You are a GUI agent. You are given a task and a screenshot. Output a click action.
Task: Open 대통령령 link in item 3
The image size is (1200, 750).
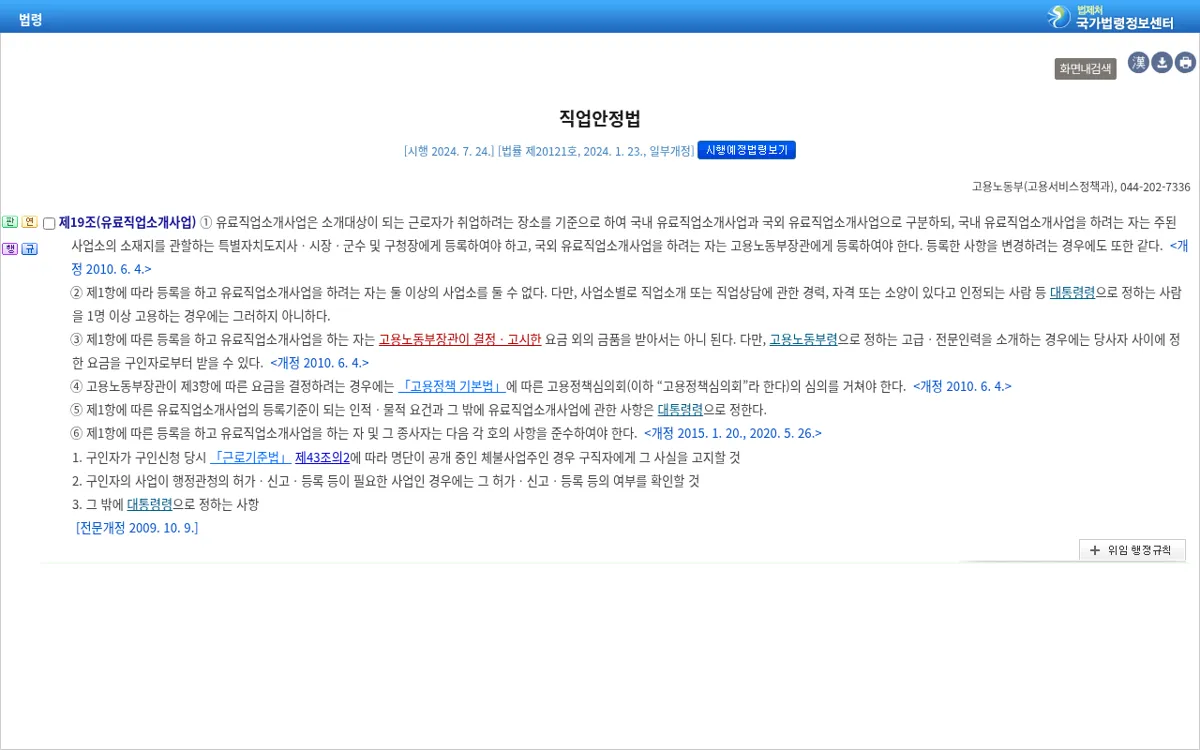(x=149, y=504)
